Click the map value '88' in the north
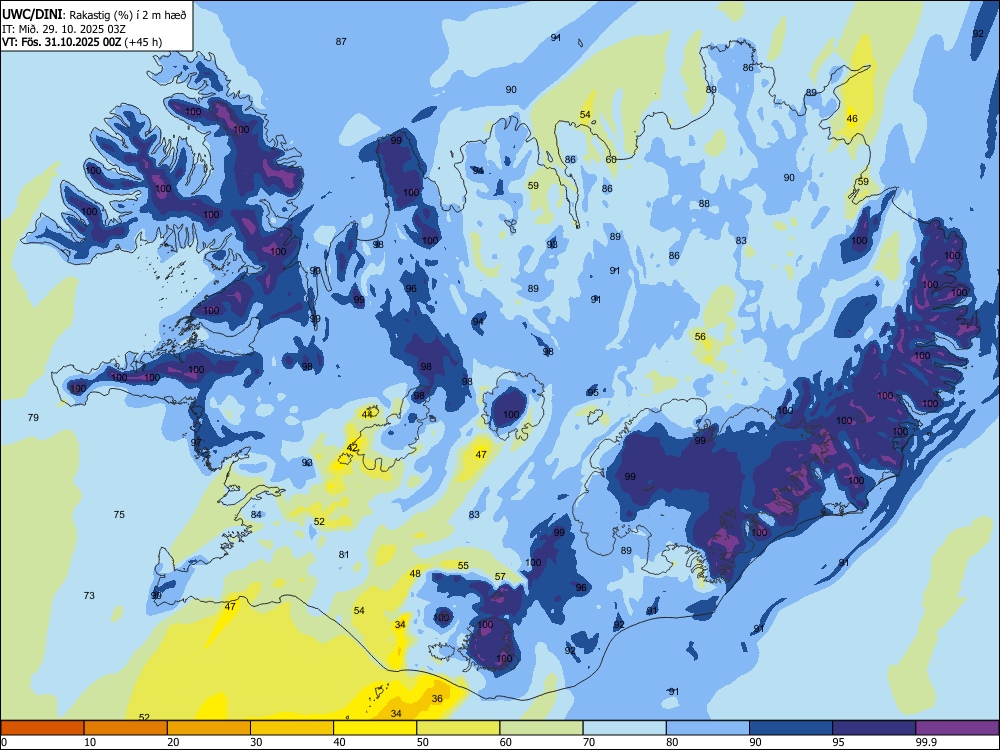Viewport: 1000px width, 750px height. pos(704,204)
